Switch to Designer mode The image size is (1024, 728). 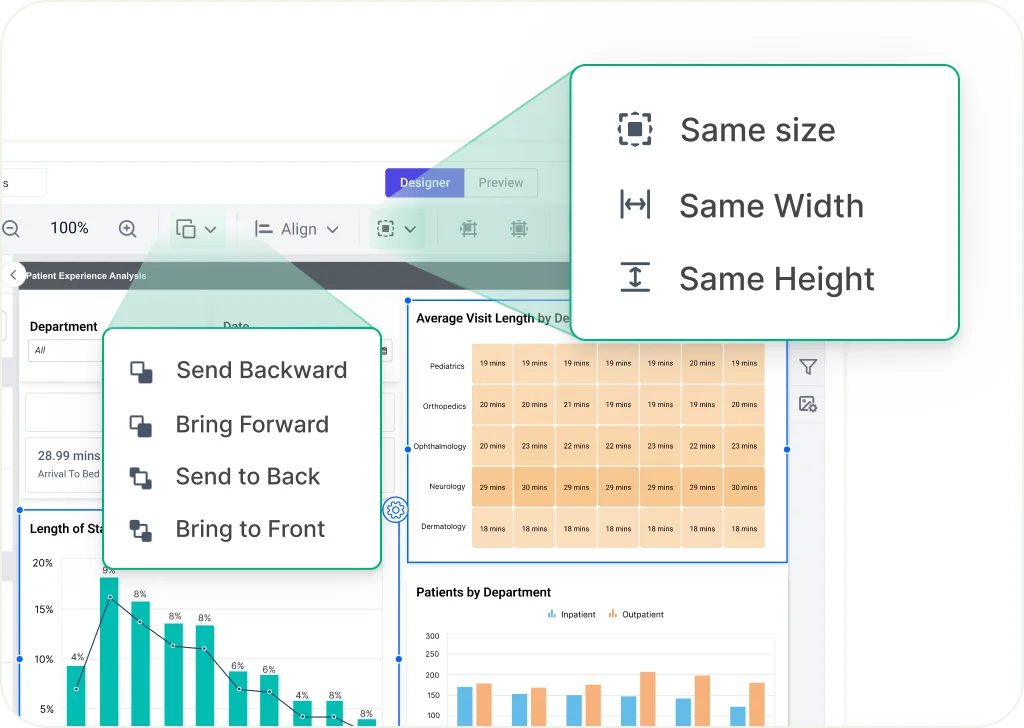tap(425, 183)
